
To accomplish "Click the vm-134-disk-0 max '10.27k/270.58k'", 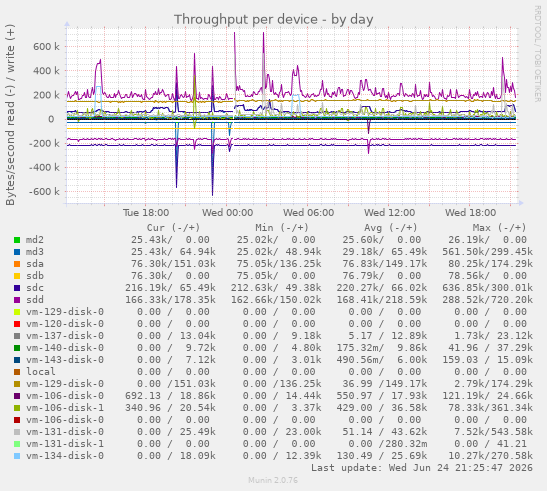I will click(x=490, y=456).
